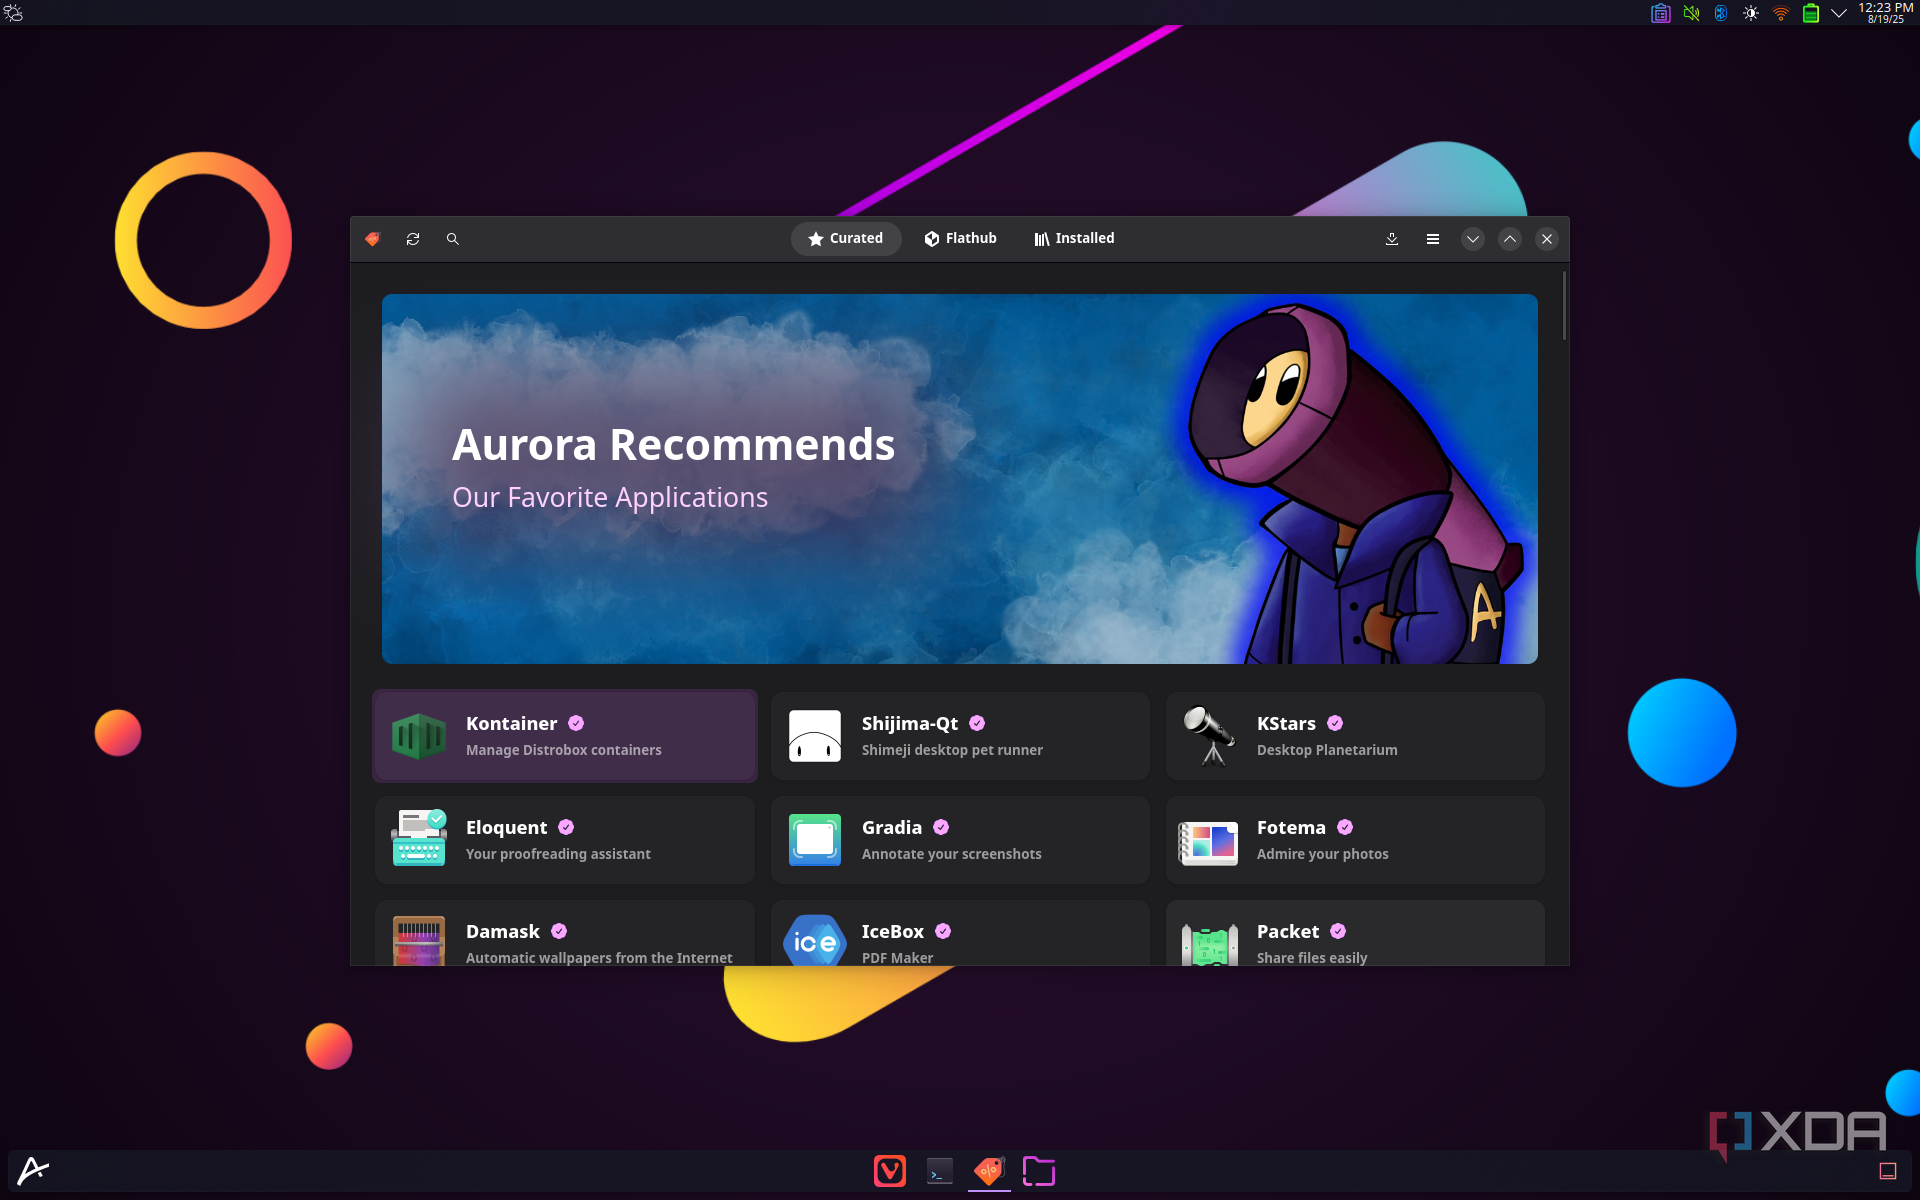Click the Bazaar app logo icon
This screenshot has width=1920, height=1200.
coord(373,239)
